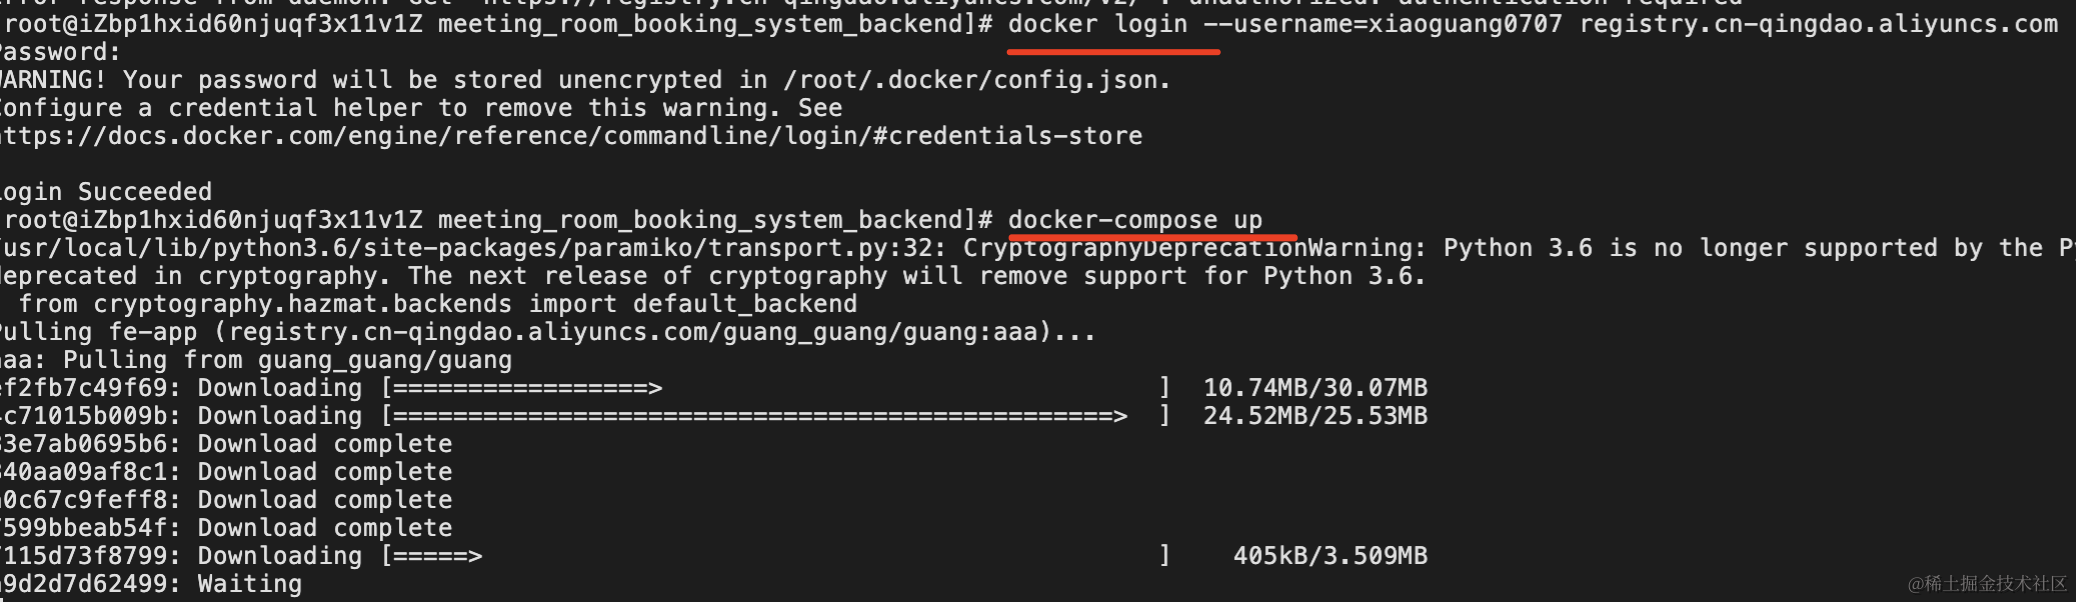This screenshot has width=2076, height=602.
Task: Click the 24.52MB/25.53MB download size
Action: tap(1315, 416)
